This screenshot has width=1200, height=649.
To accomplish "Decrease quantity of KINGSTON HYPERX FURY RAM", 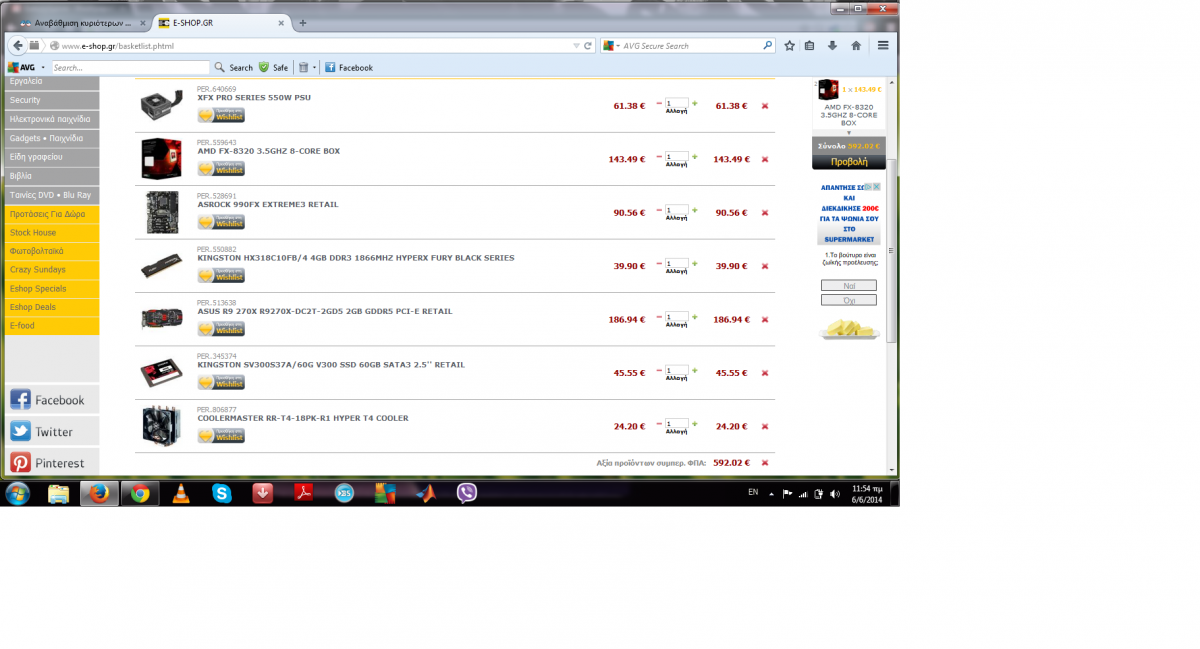I will point(659,263).
